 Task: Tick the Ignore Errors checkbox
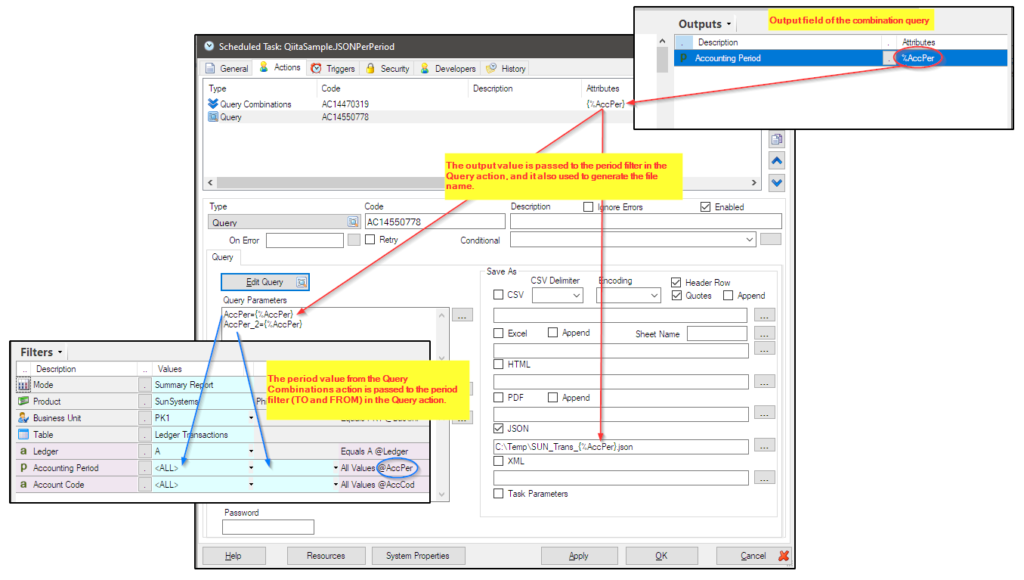(588, 207)
